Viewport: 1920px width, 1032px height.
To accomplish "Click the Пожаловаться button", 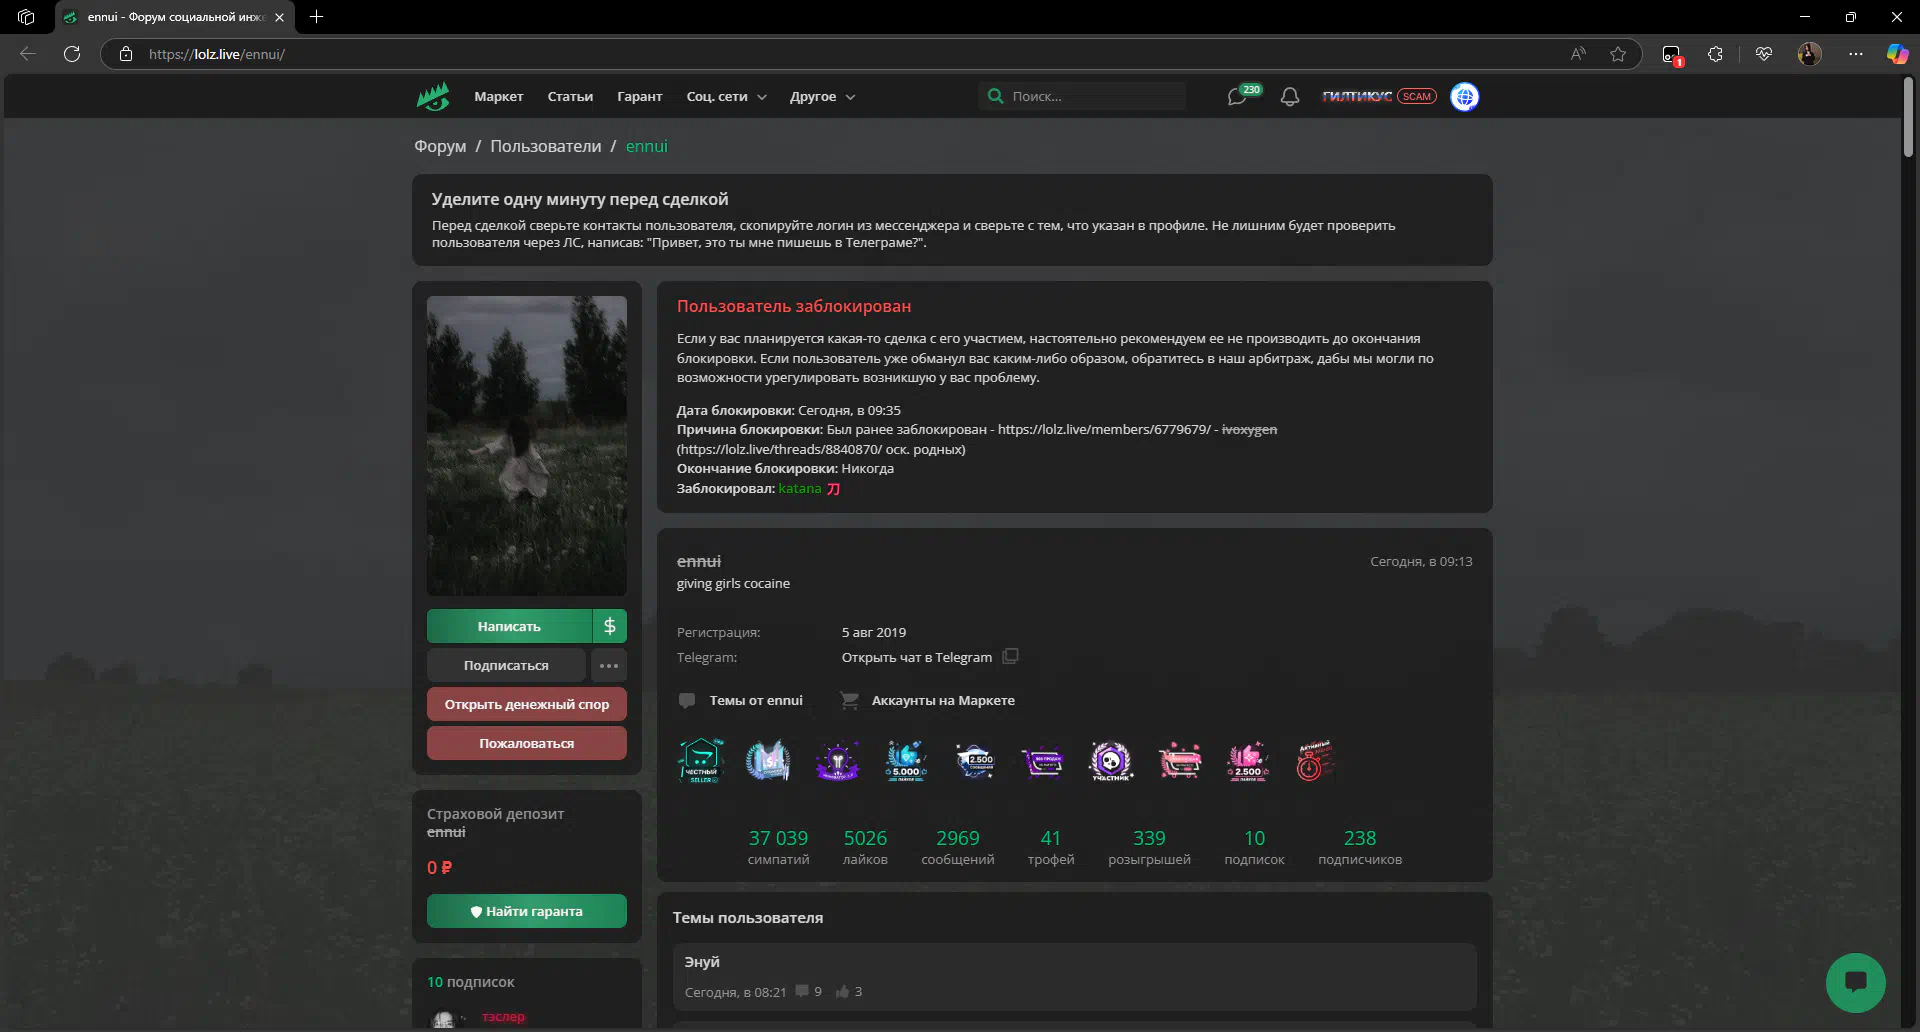I will 527,743.
